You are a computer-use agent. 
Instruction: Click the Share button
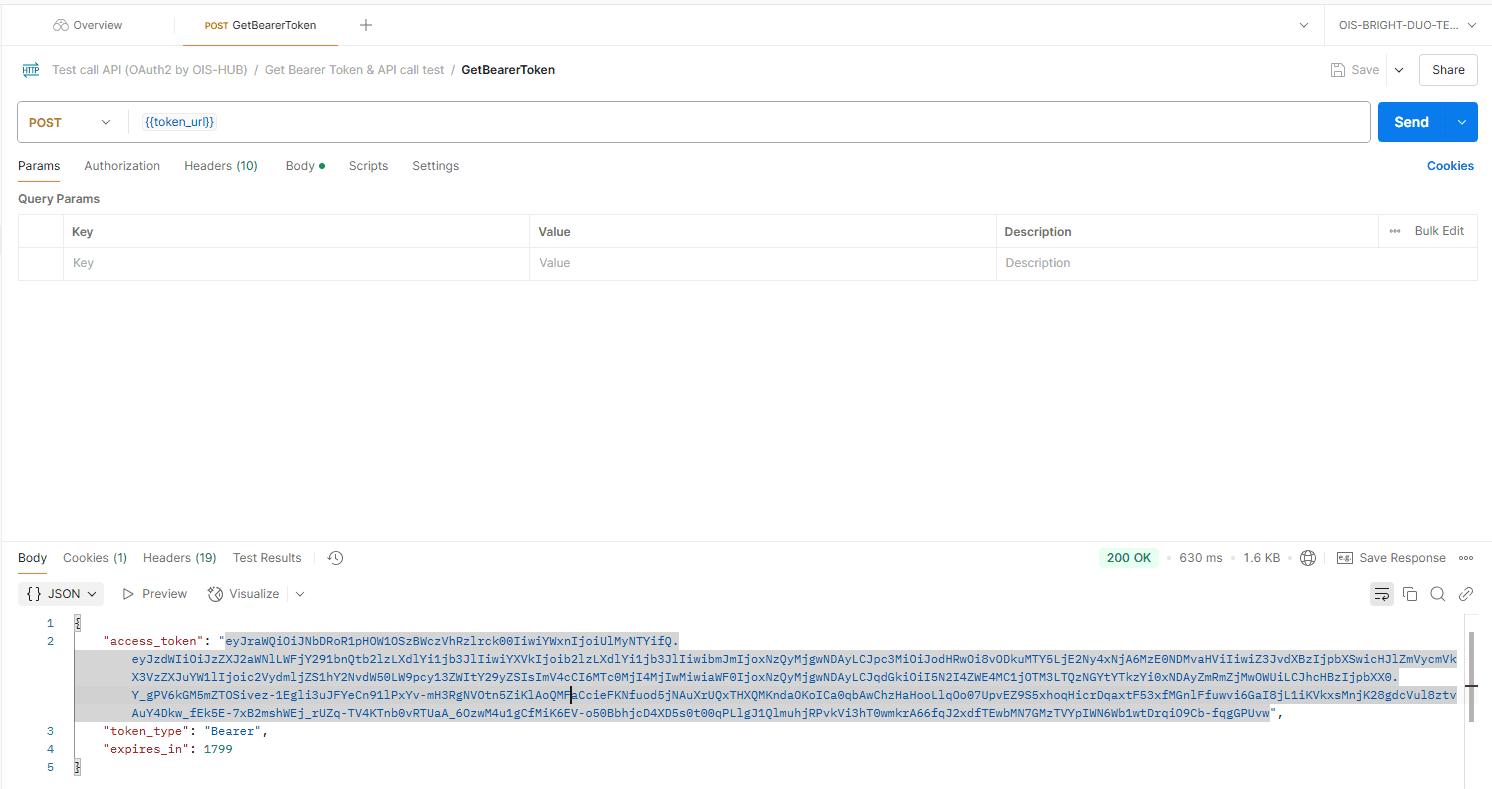click(x=1448, y=70)
